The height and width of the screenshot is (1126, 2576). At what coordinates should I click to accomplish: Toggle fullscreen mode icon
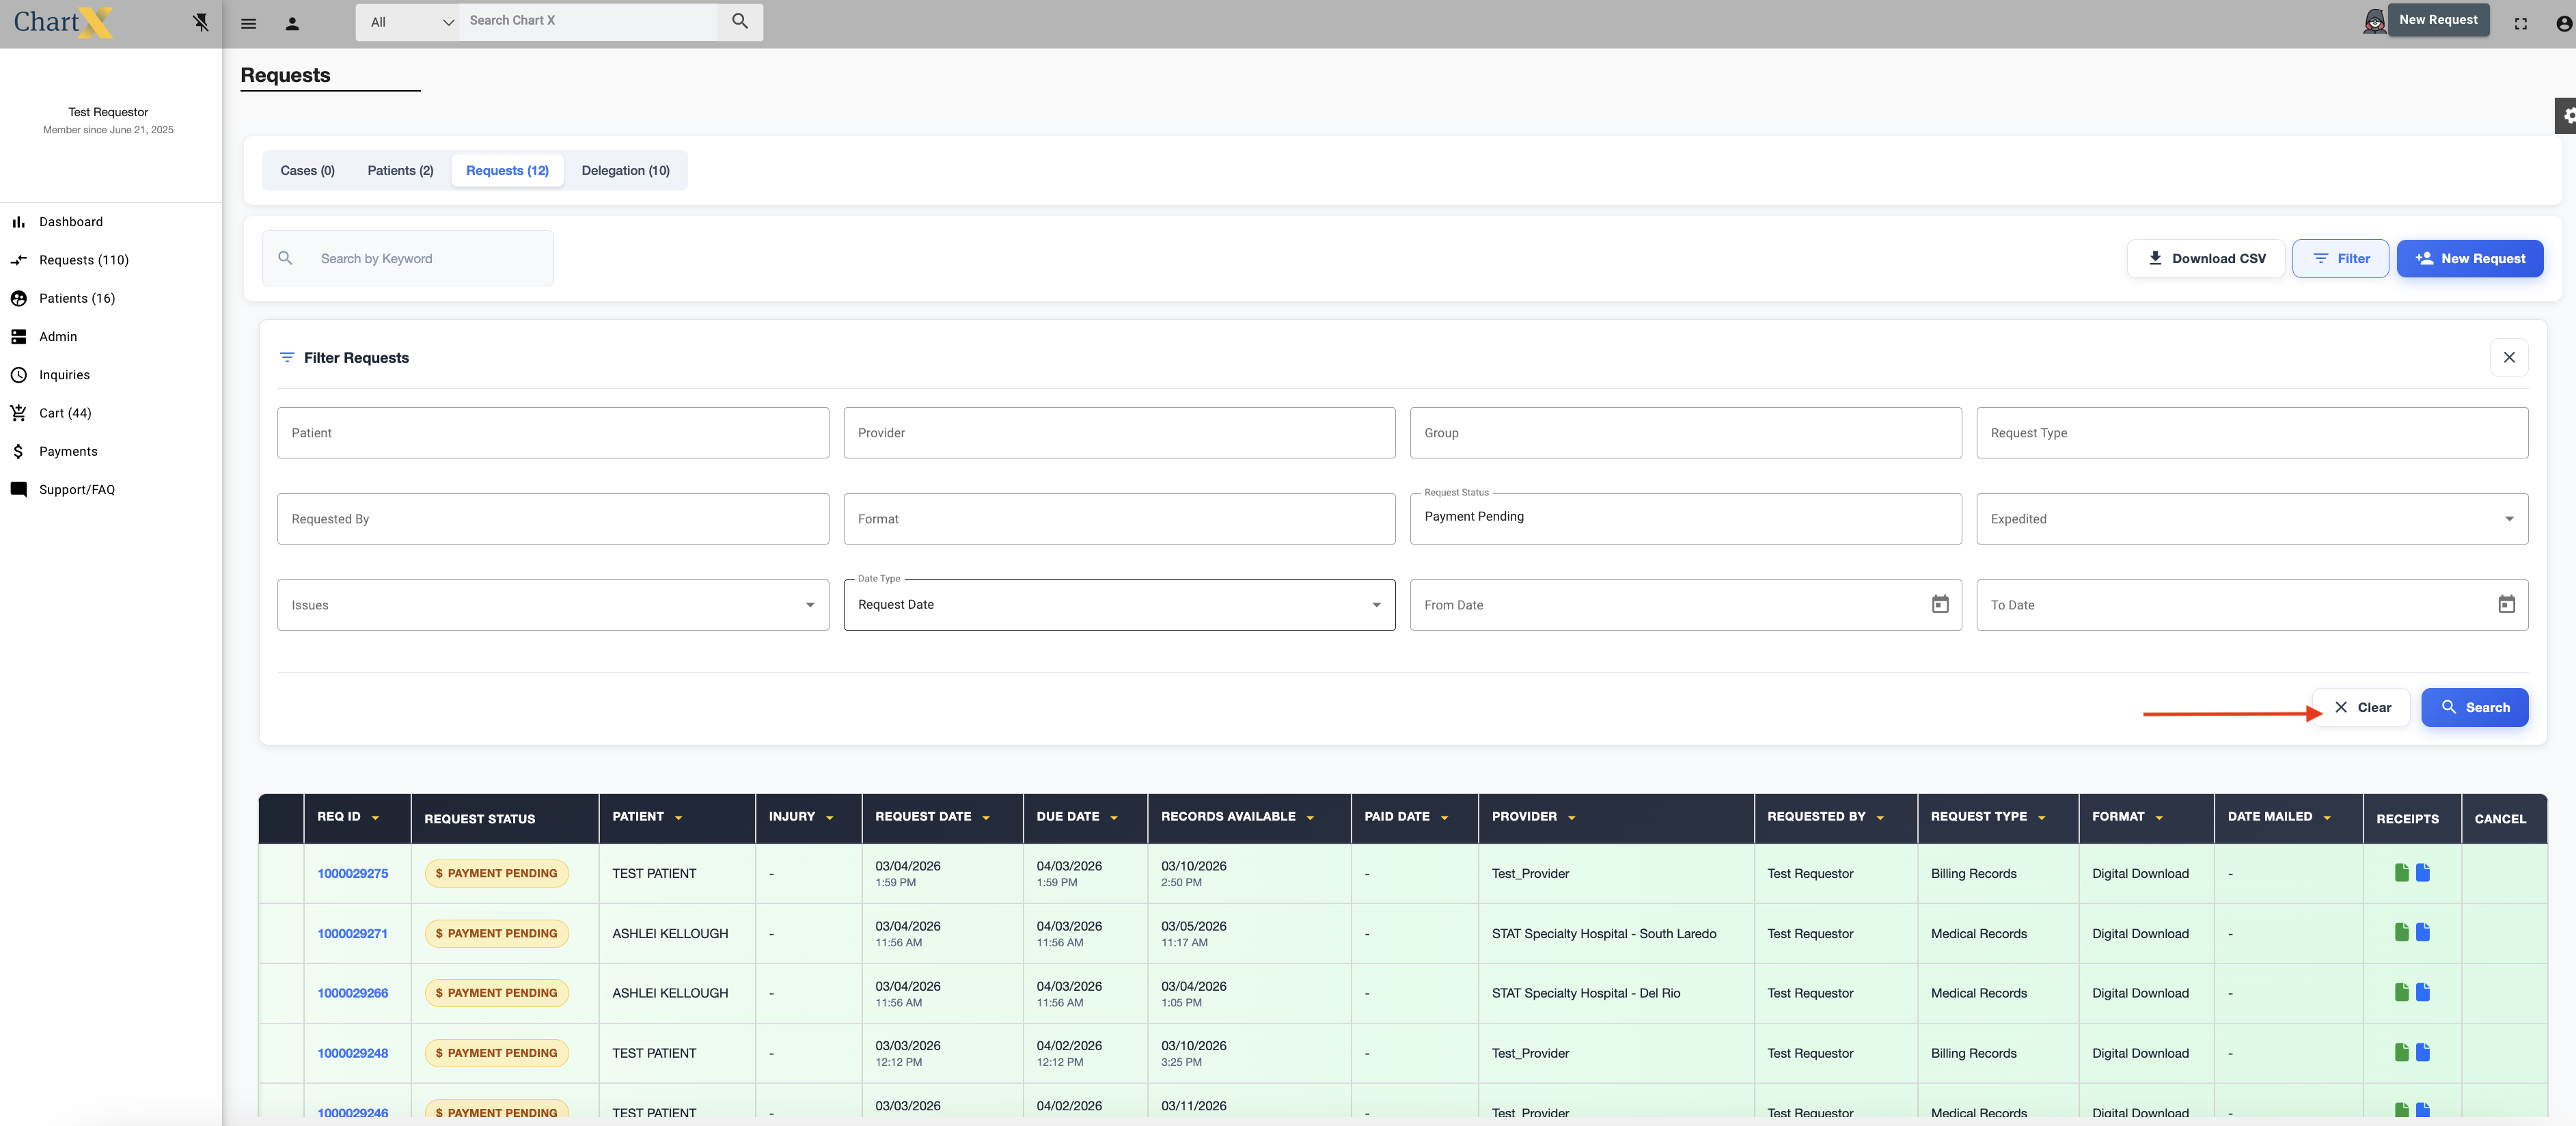[x=2520, y=24]
